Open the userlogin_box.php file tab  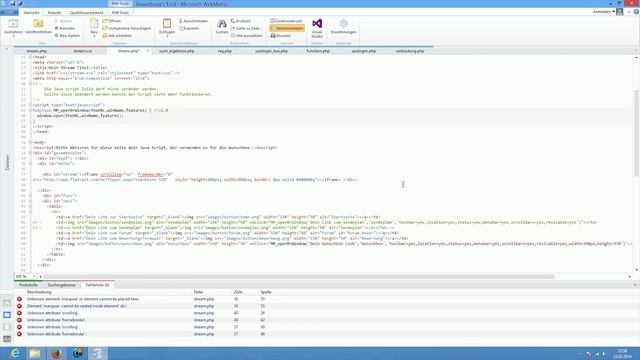(271, 51)
